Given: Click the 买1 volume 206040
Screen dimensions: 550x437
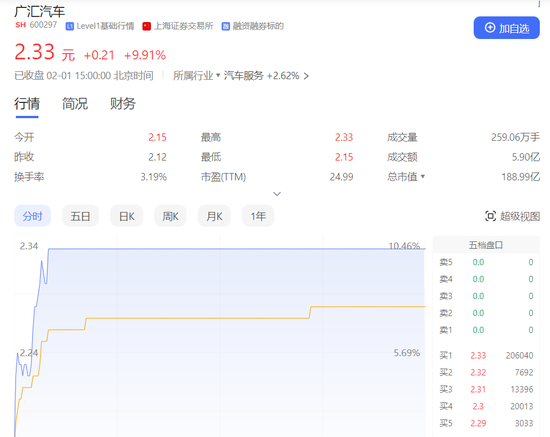Looking at the screenshot, I should 519,356.
